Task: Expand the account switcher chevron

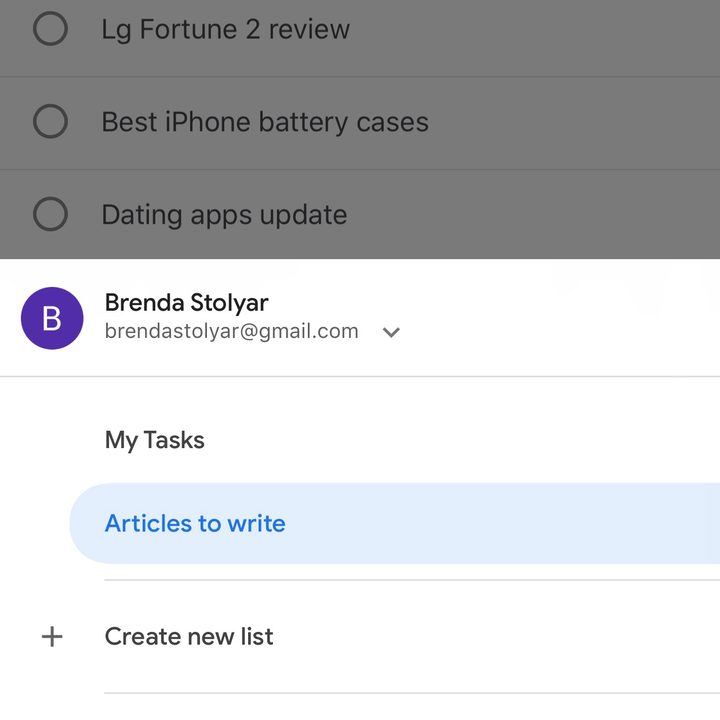Action: 391,332
